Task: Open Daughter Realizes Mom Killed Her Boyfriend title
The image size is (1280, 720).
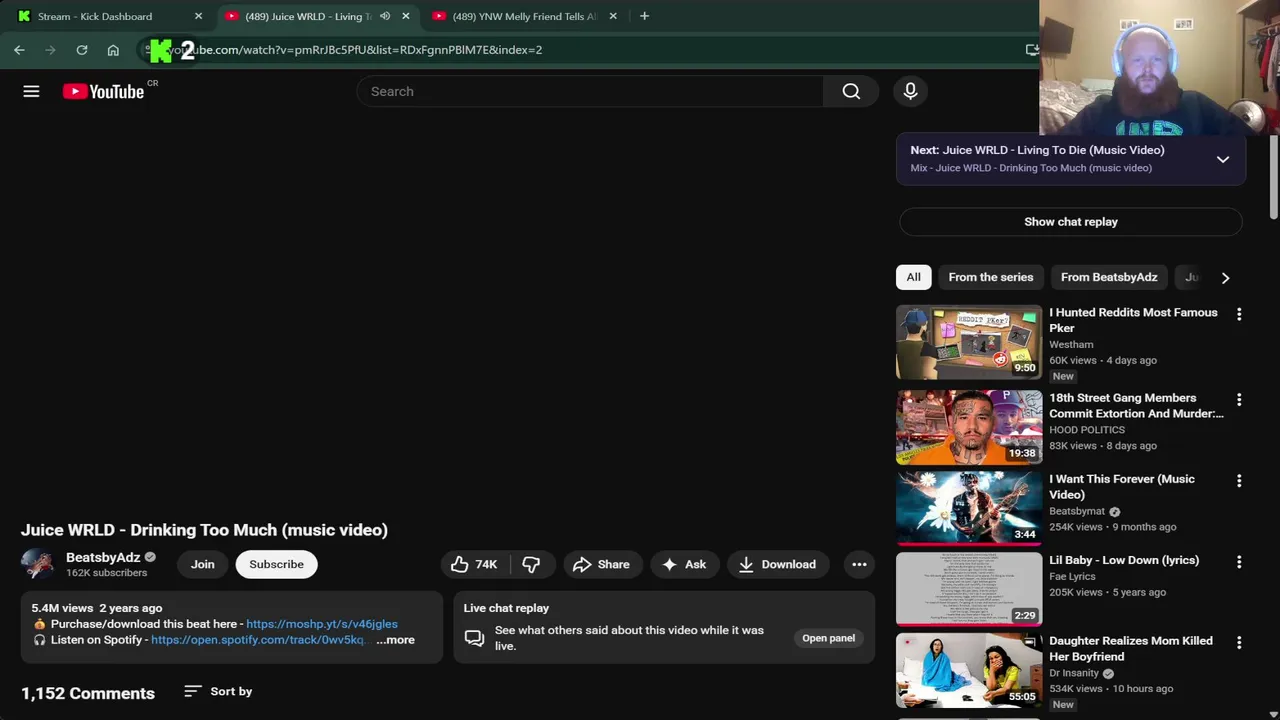Action: pos(1131,649)
